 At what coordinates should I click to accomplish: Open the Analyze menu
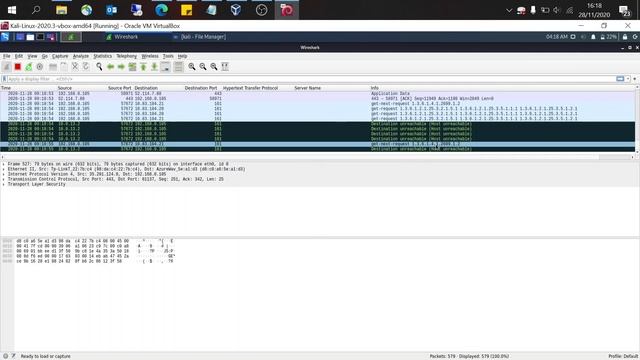click(80, 56)
